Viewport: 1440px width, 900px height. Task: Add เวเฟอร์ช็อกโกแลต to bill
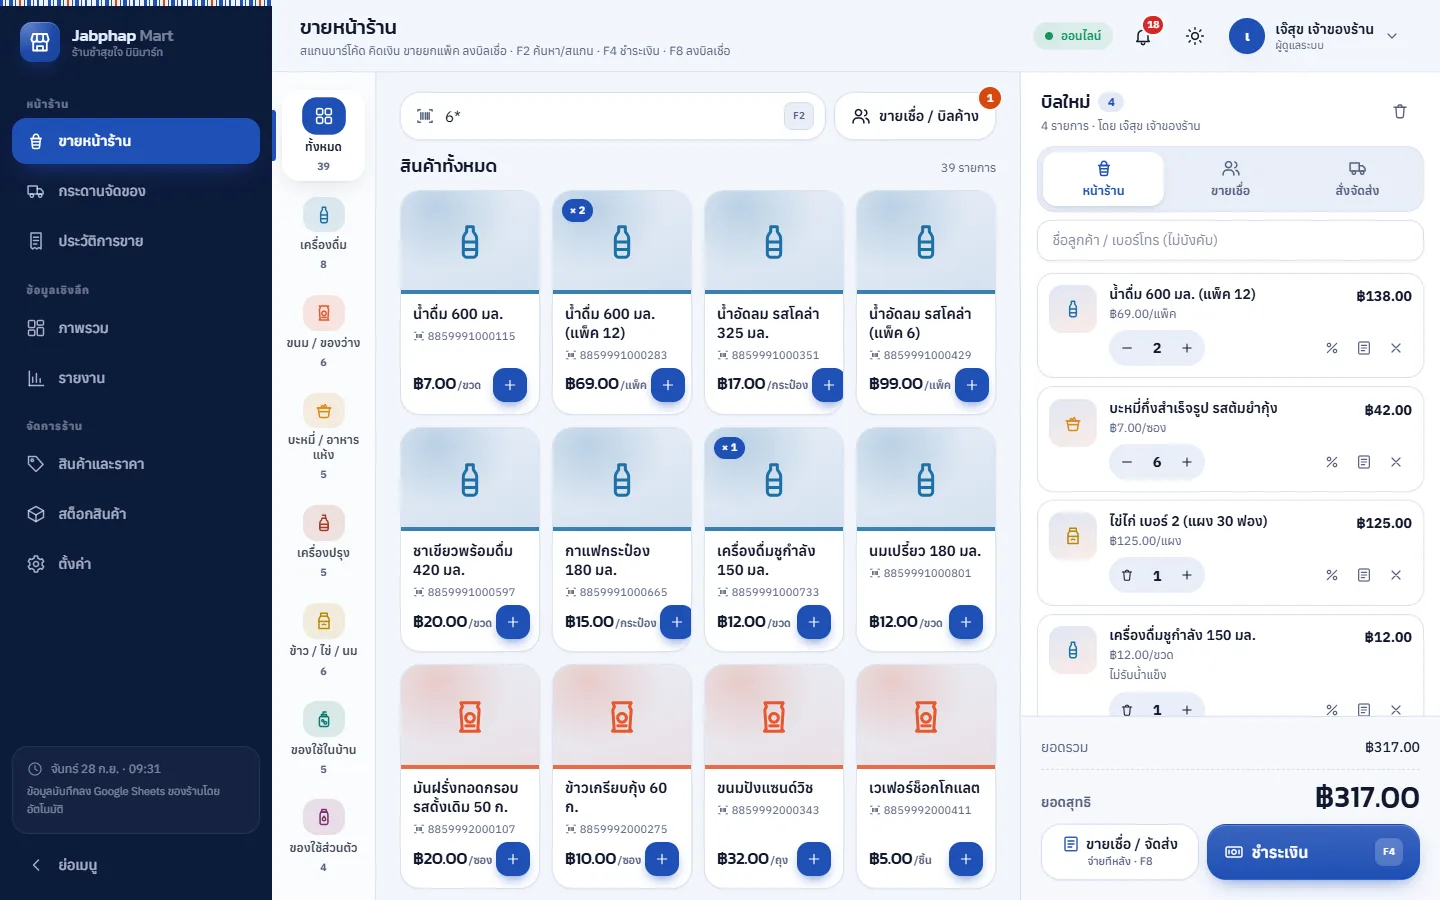coord(966,859)
